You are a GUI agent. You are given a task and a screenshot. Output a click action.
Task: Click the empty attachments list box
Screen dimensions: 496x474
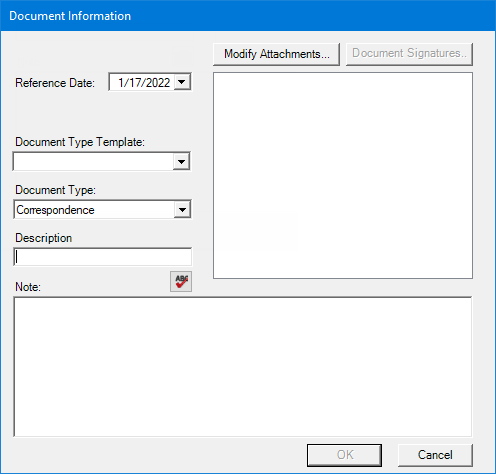point(343,175)
